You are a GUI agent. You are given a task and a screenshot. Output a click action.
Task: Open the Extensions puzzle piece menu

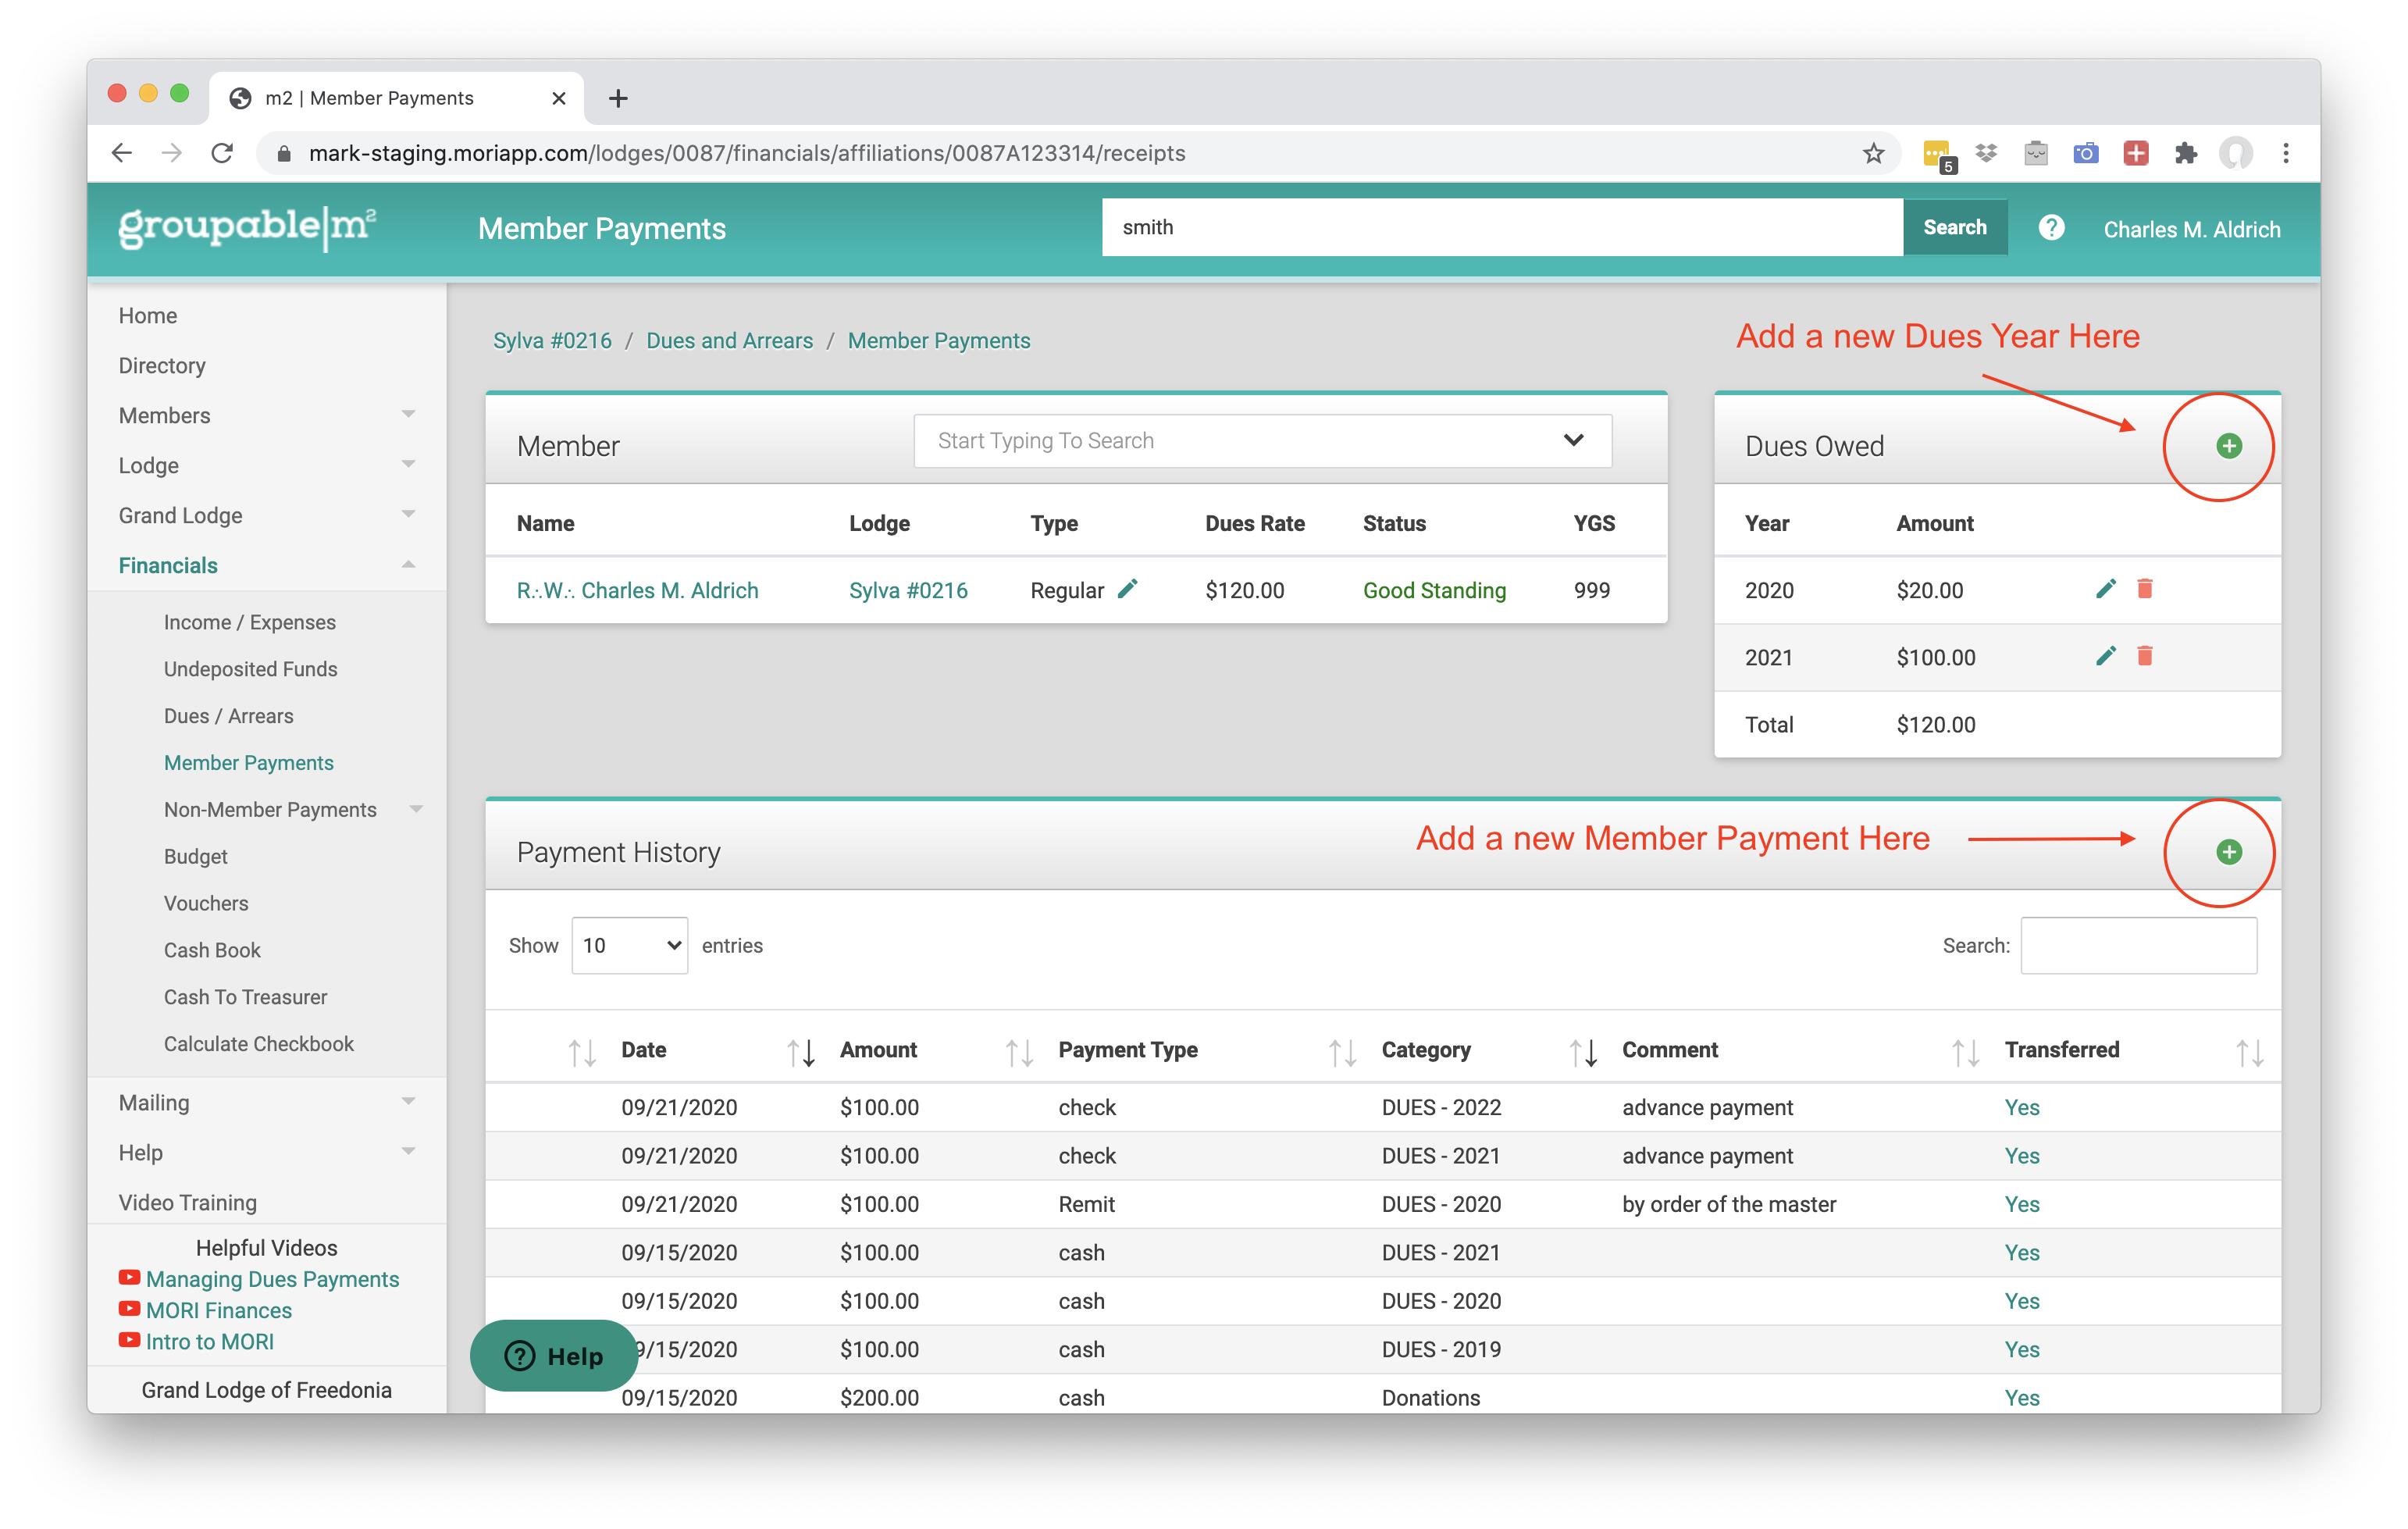pyautogui.click(x=2186, y=153)
